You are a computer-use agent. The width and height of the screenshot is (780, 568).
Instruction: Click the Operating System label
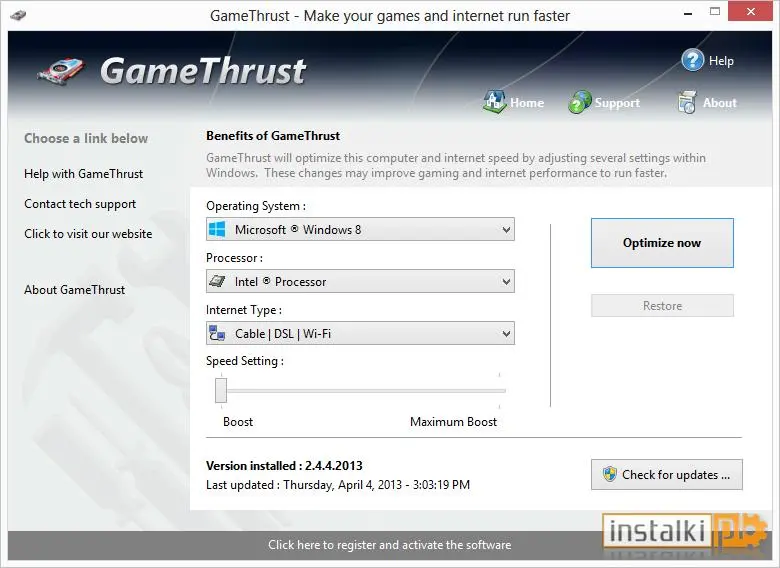256,206
